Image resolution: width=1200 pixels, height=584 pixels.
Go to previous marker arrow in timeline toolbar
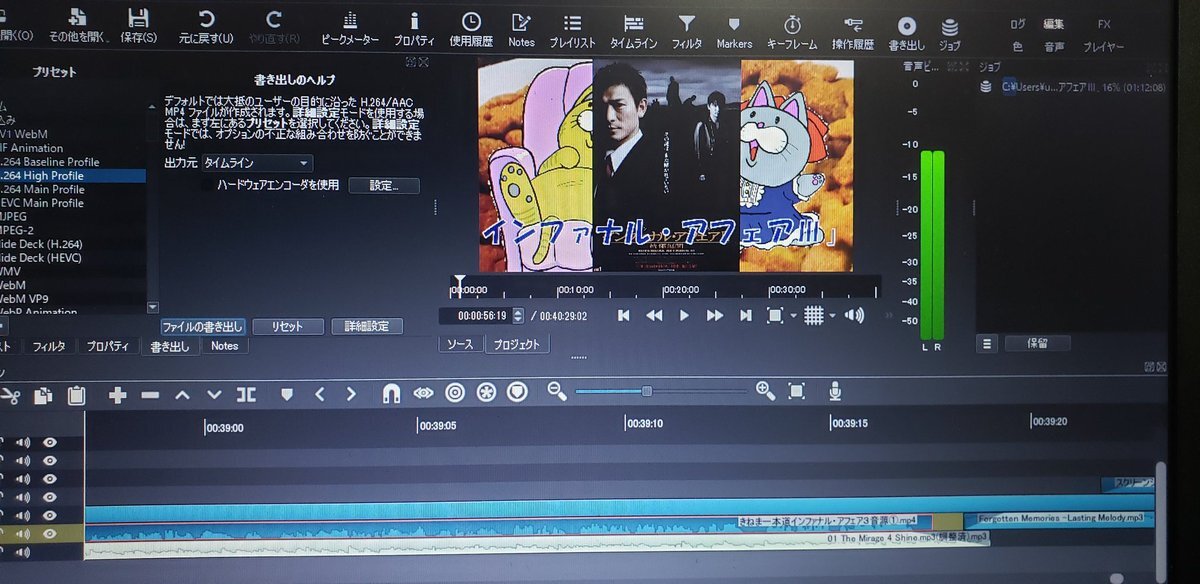coord(319,395)
